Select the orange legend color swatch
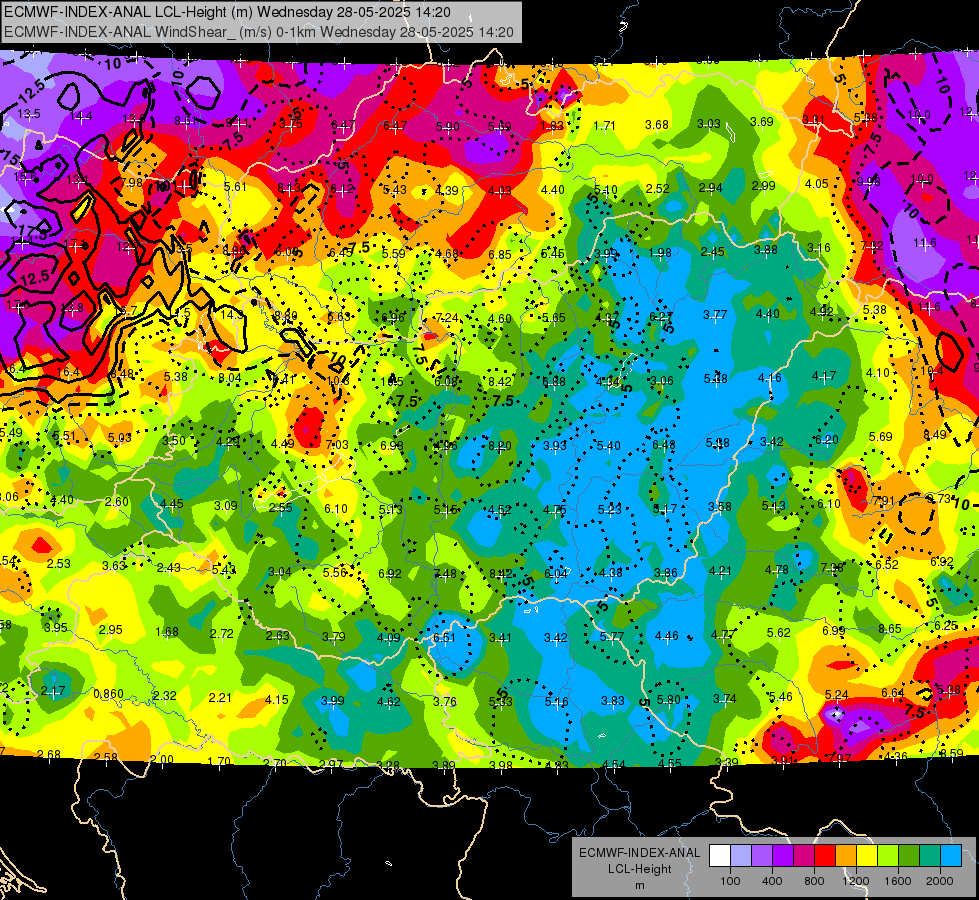This screenshot has height=900, width=979. coord(846,856)
